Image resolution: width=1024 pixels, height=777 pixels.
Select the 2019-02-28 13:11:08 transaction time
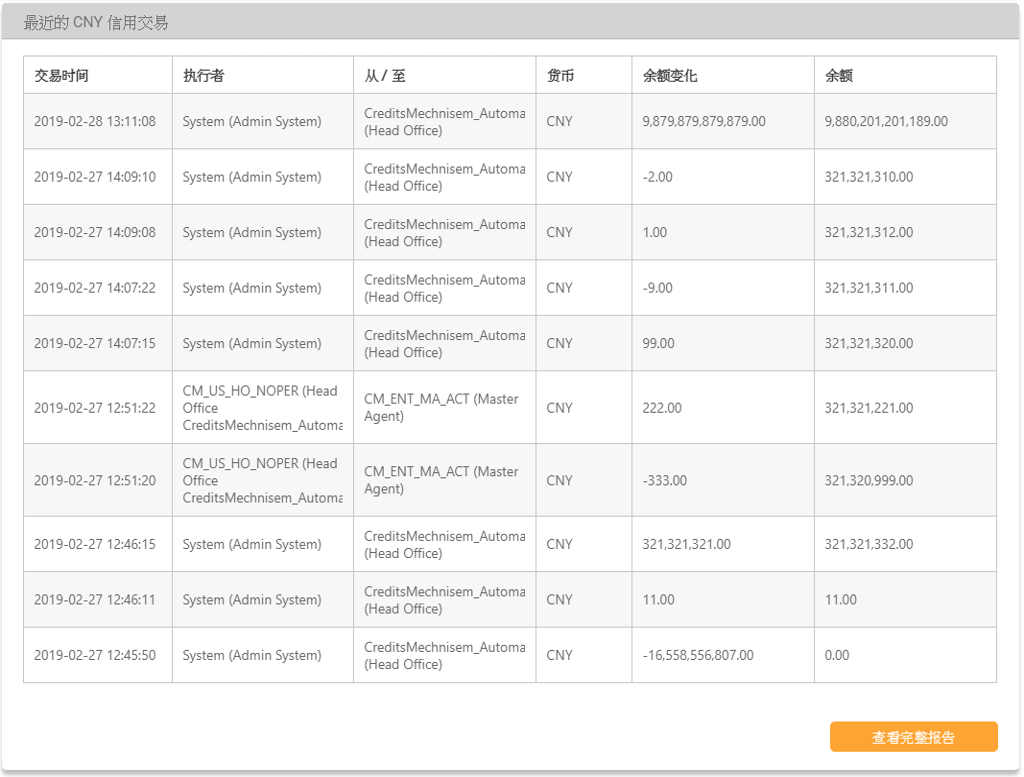tap(95, 122)
